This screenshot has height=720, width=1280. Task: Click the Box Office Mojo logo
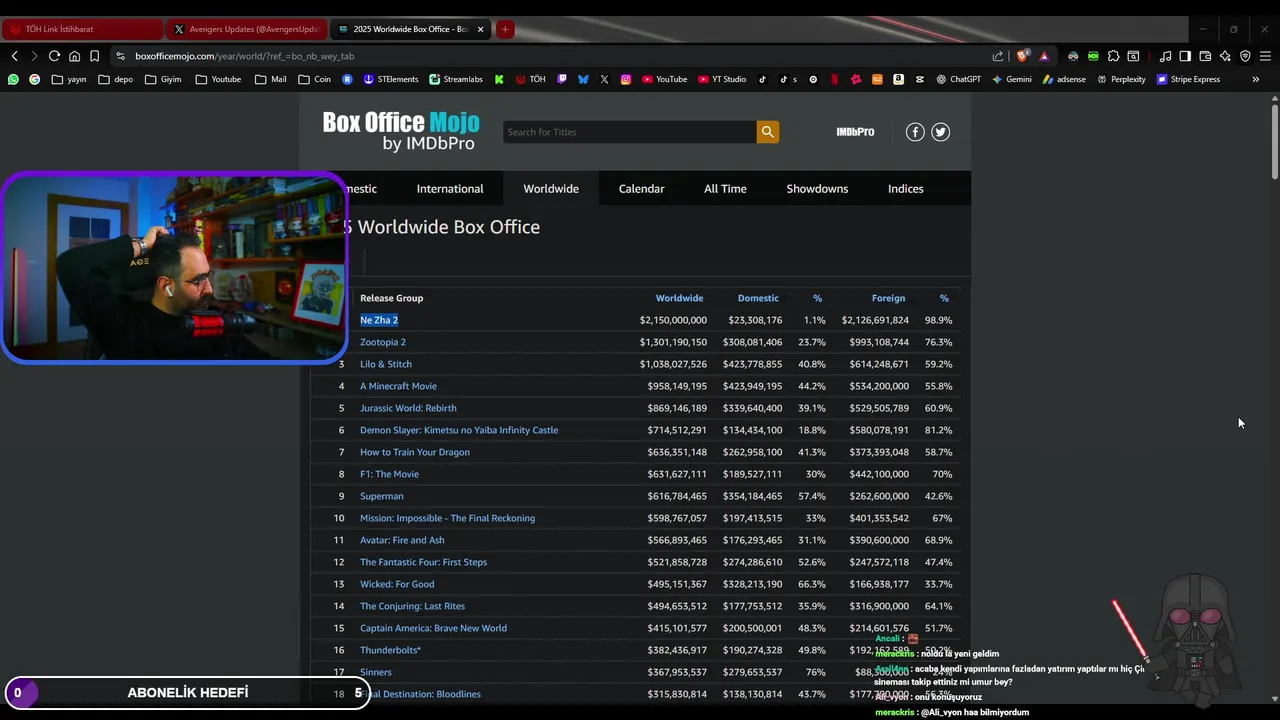(x=401, y=131)
